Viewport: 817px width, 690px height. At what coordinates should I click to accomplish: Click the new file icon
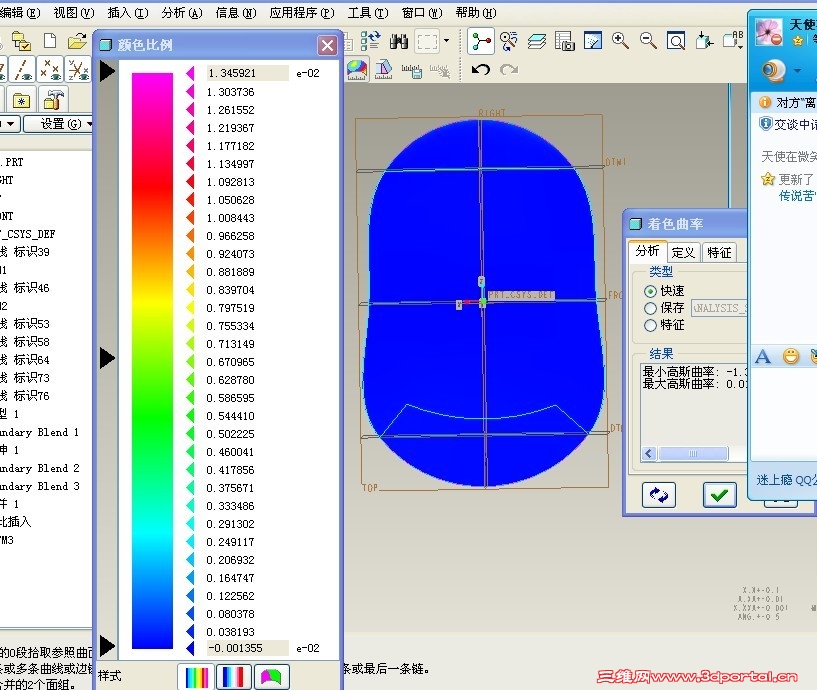[x=50, y=41]
